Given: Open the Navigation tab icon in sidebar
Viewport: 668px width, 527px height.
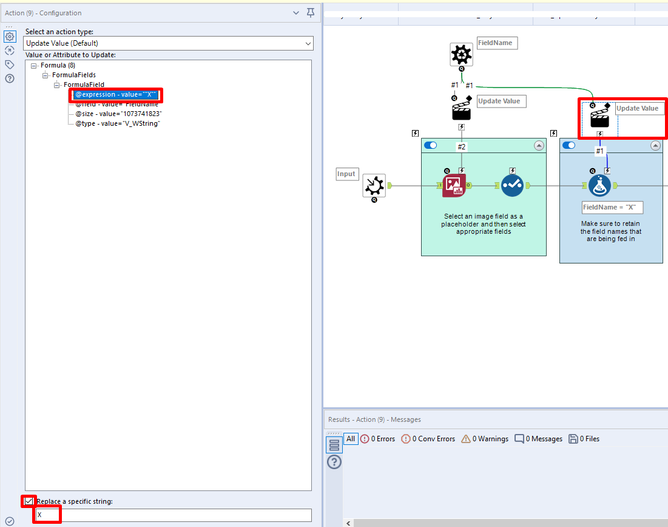Looking at the screenshot, I should tap(9, 50).
